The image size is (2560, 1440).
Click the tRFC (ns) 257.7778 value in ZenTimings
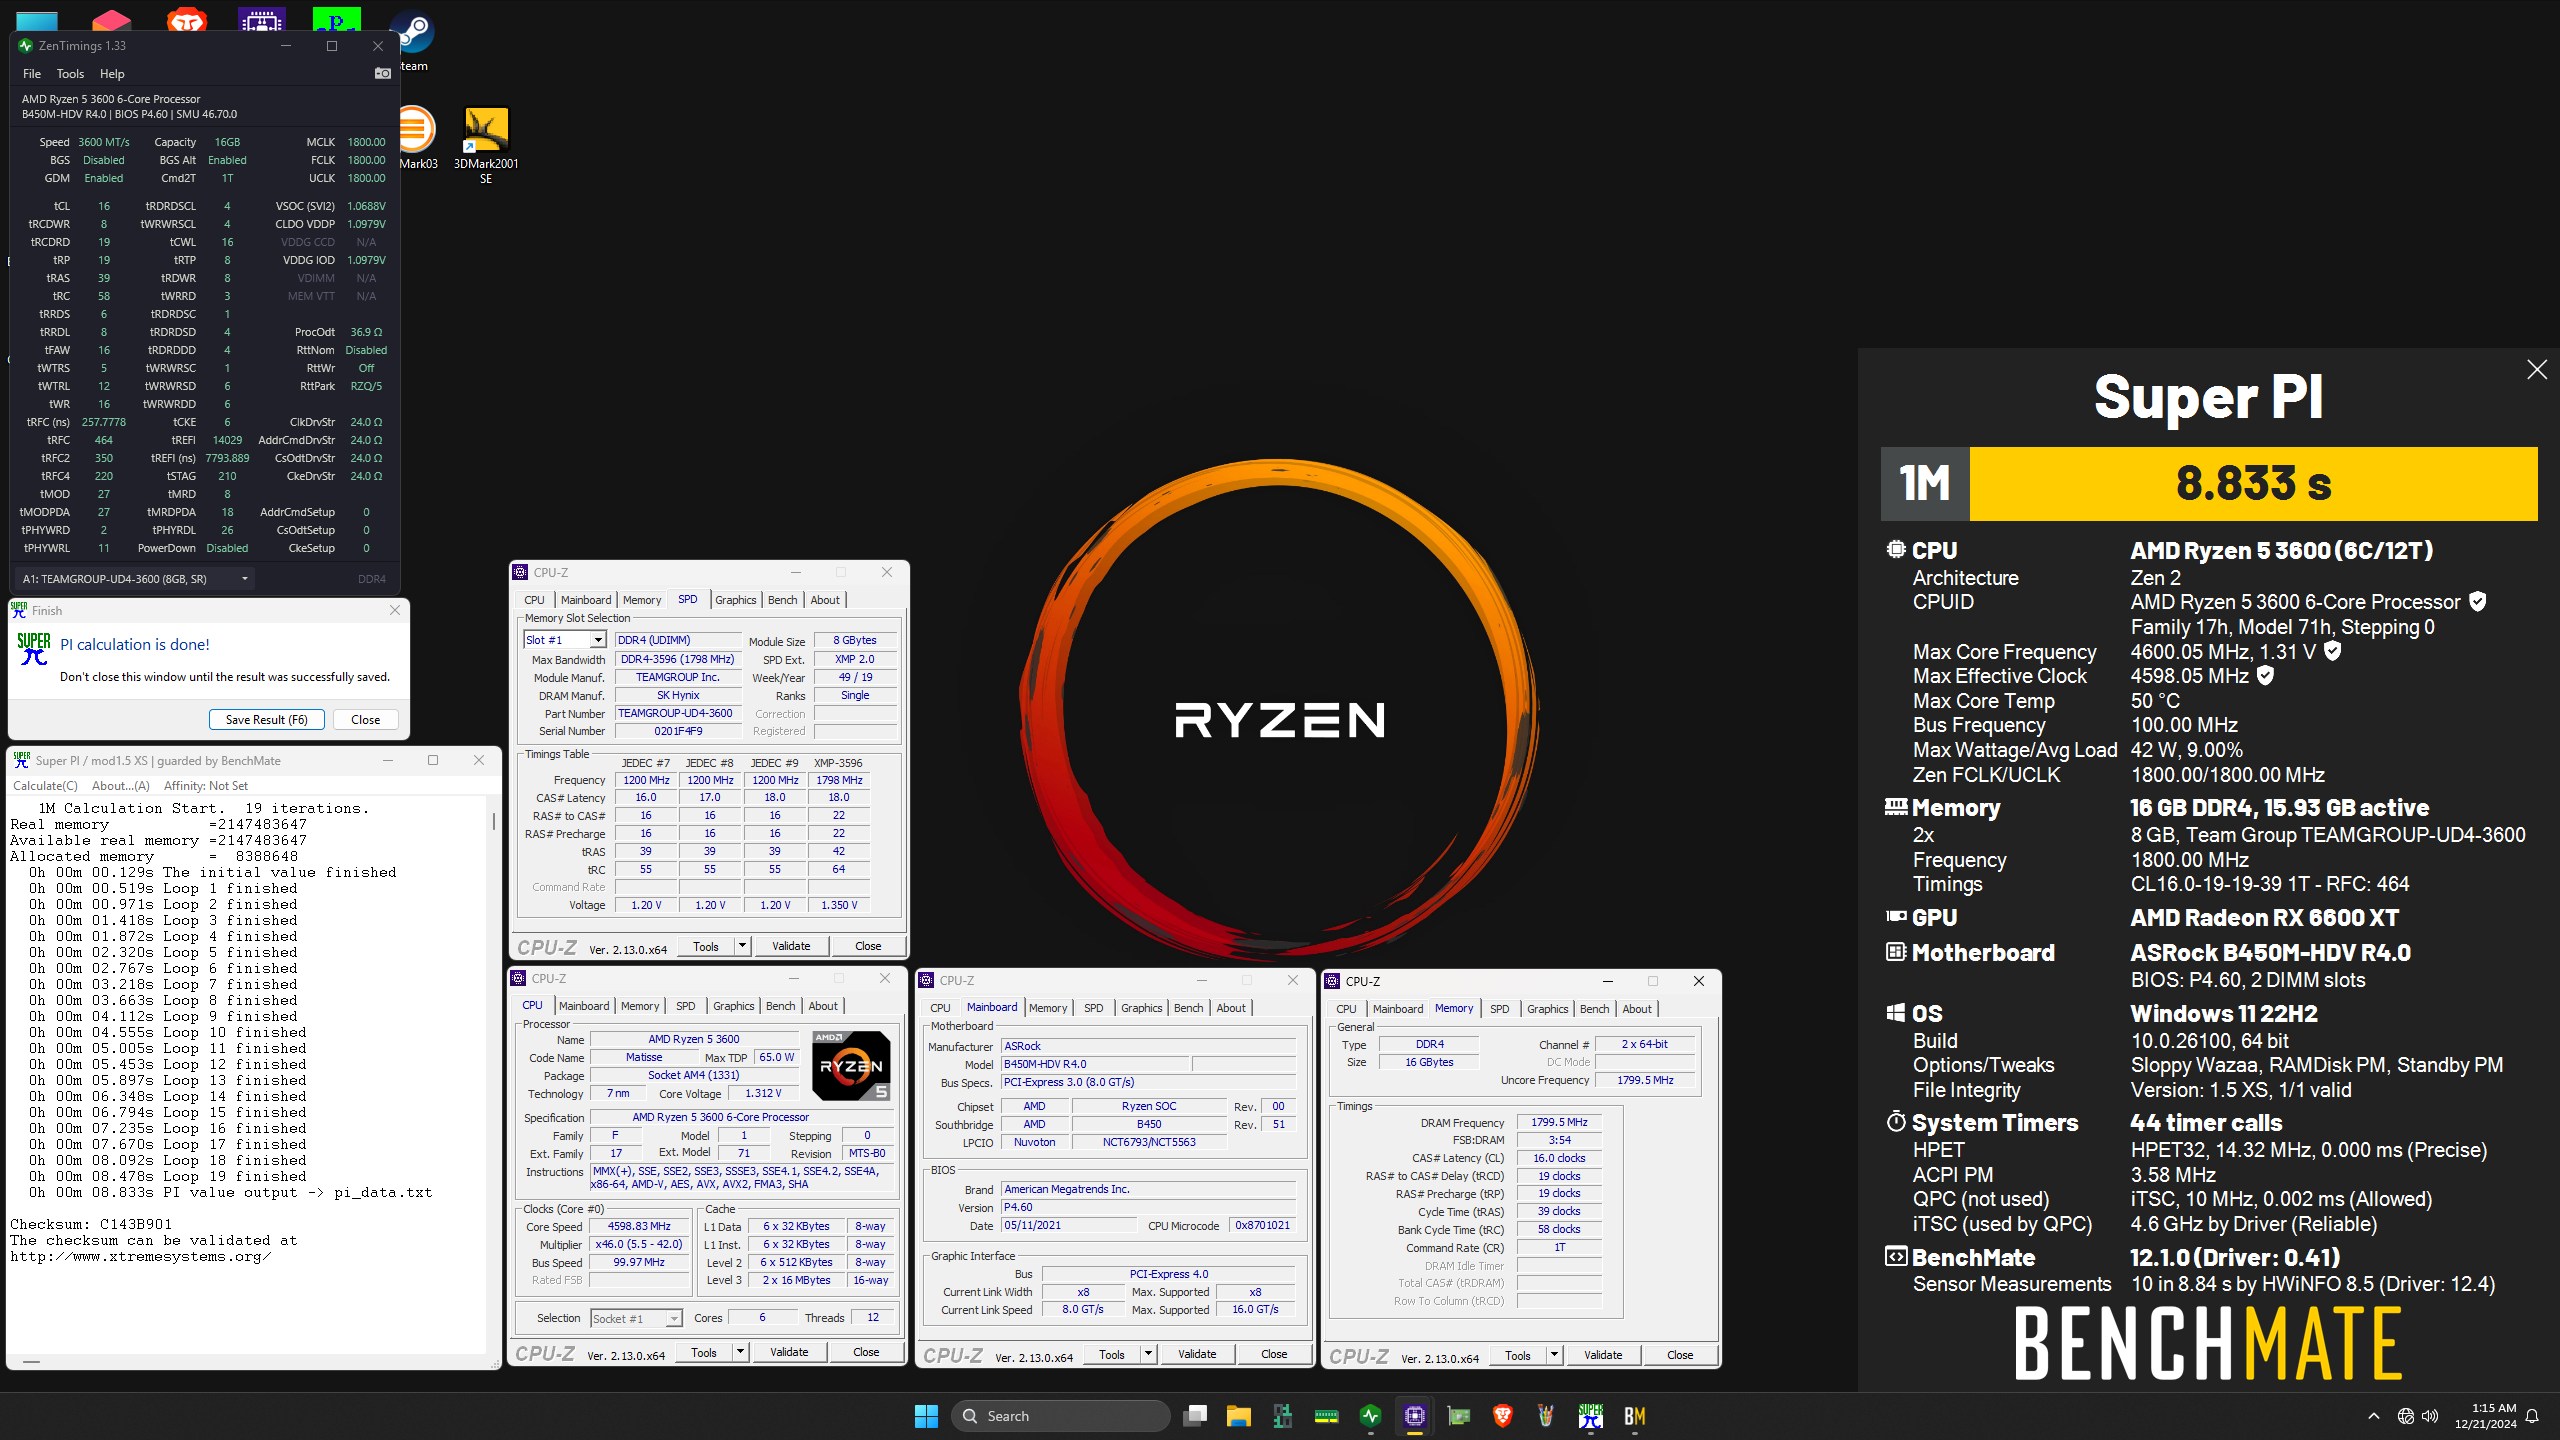pyautogui.click(x=104, y=422)
